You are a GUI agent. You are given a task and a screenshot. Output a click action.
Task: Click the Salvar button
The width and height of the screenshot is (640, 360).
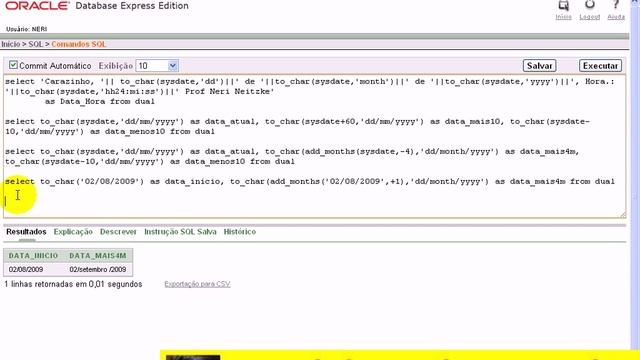[x=539, y=66]
